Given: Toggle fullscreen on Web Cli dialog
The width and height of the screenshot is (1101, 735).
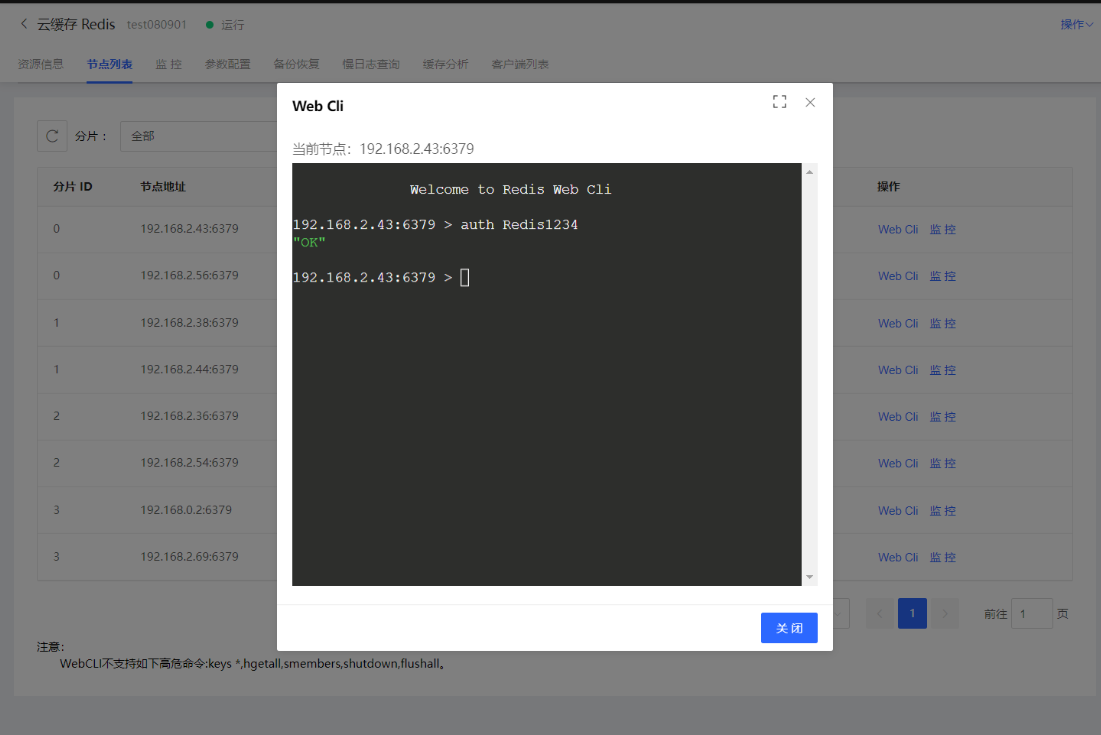Looking at the screenshot, I should click(779, 102).
